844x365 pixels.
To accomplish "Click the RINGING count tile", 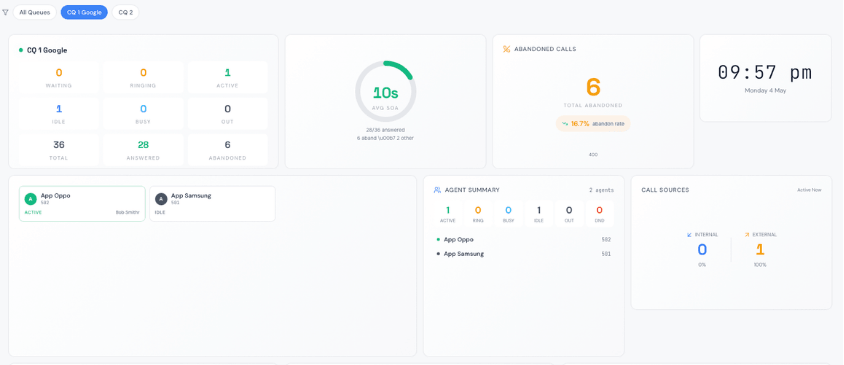I will (143, 78).
